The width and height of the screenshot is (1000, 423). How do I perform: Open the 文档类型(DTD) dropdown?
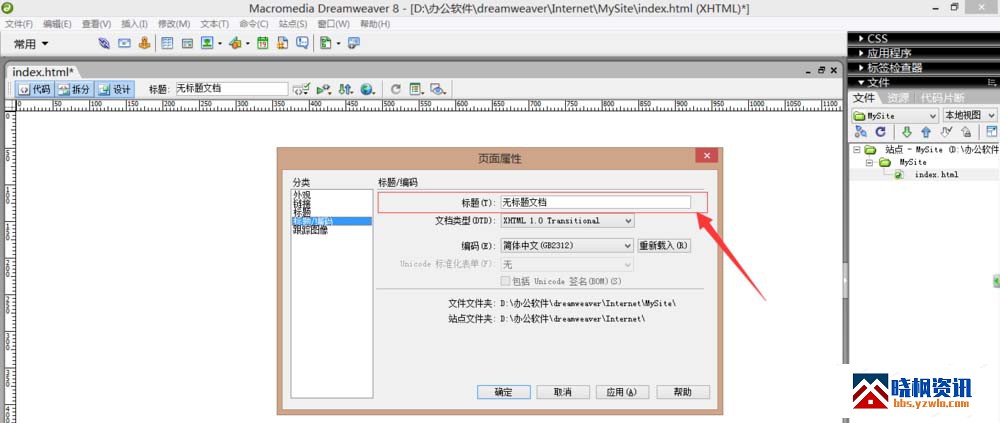point(567,221)
